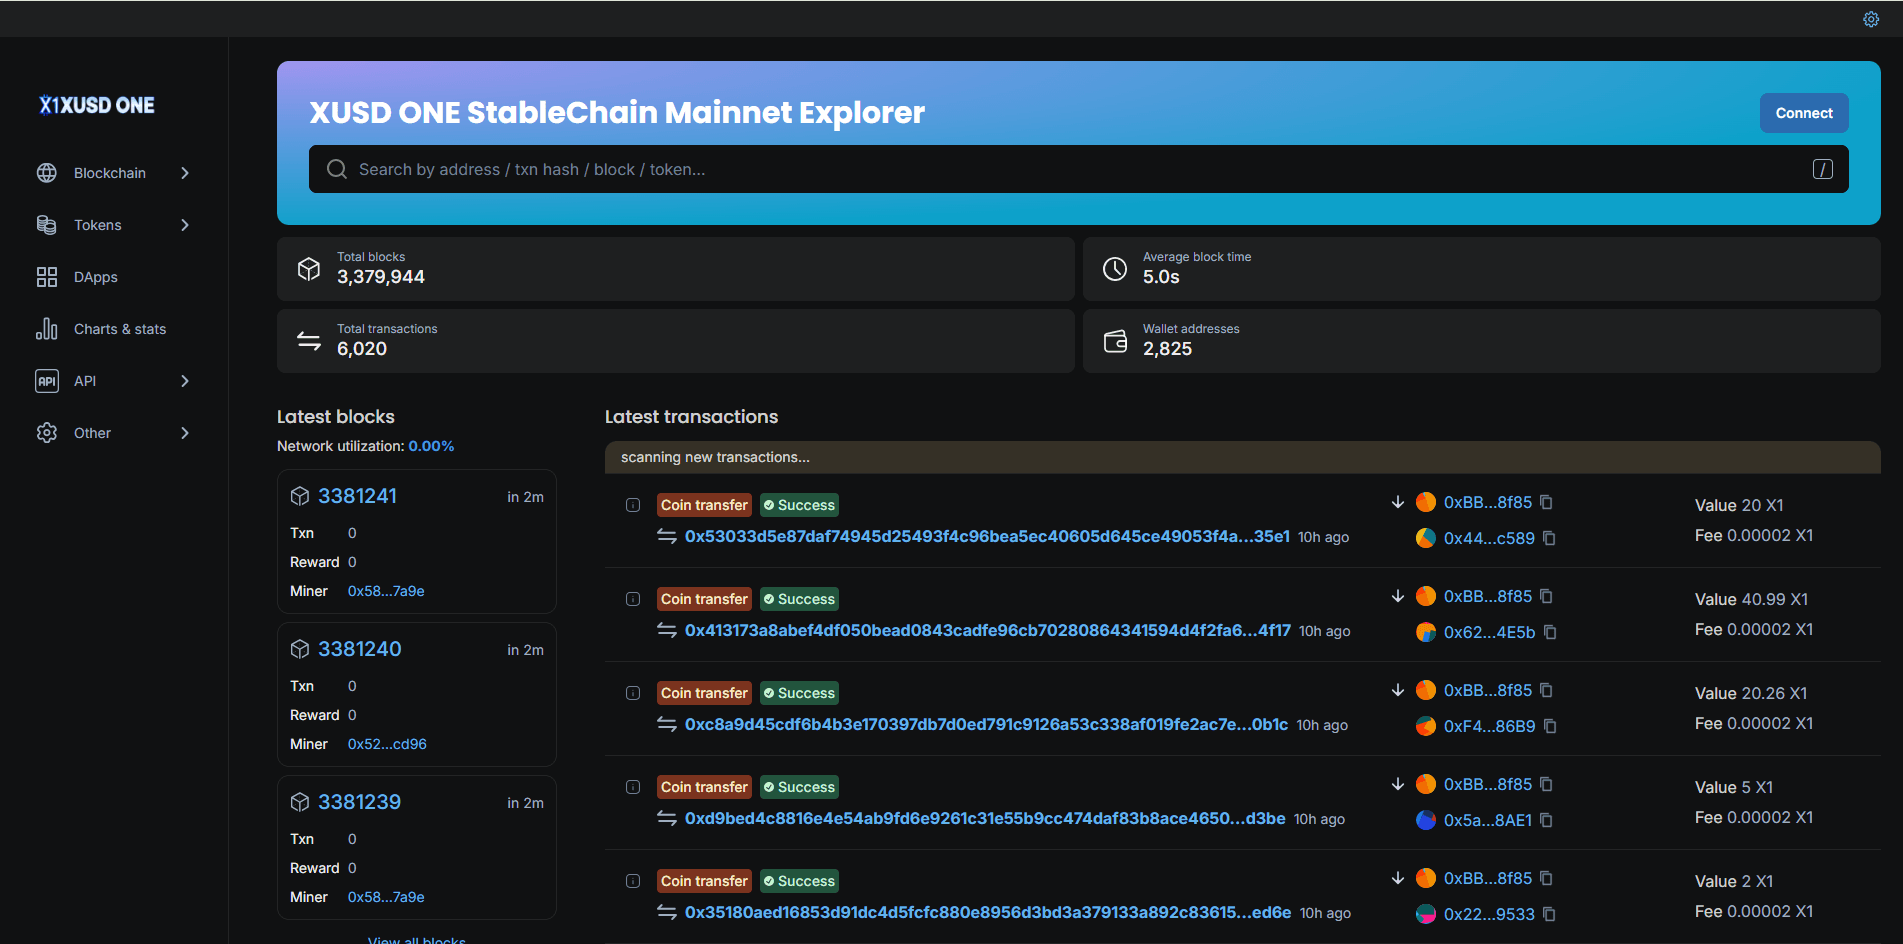Expand the Tokens sidebar section

[x=98, y=224]
